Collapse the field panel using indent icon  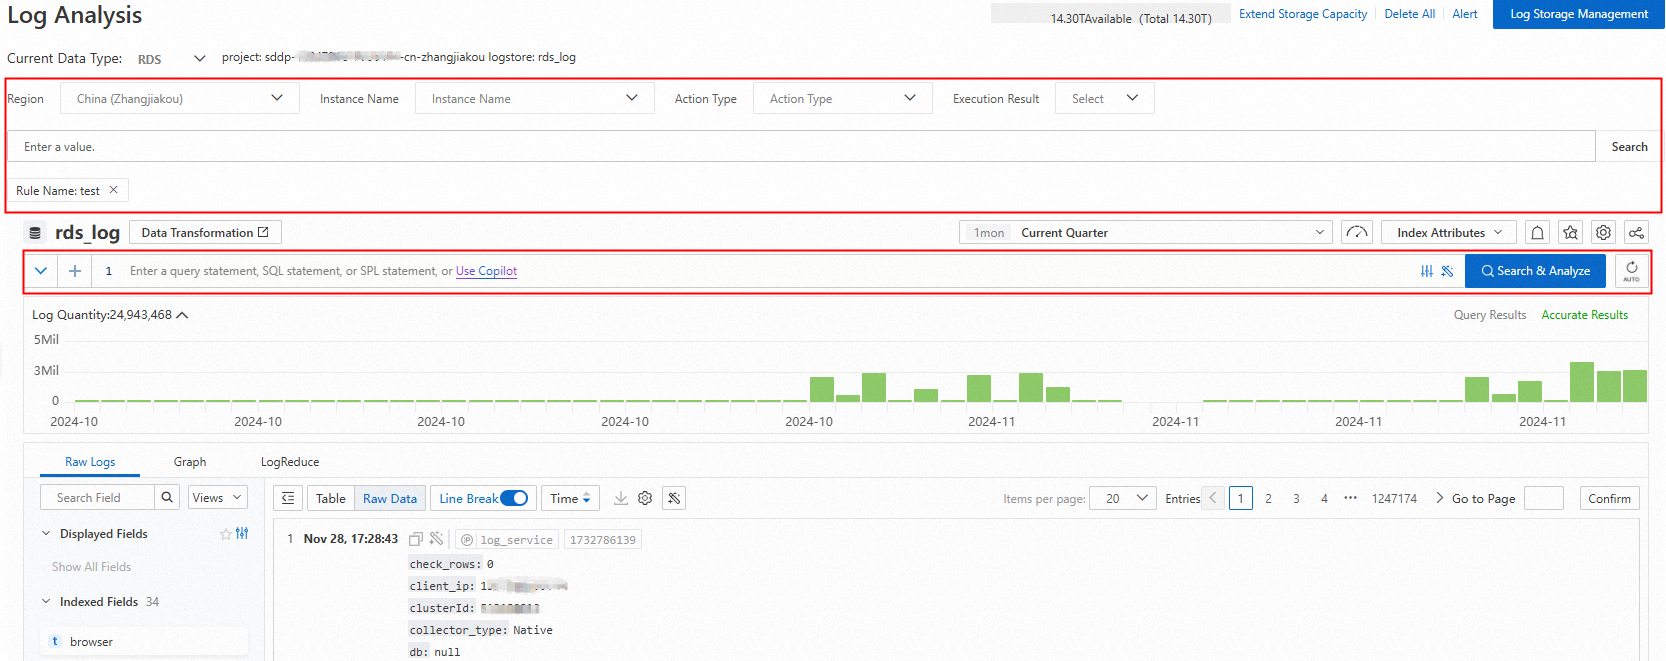pos(288,498)
